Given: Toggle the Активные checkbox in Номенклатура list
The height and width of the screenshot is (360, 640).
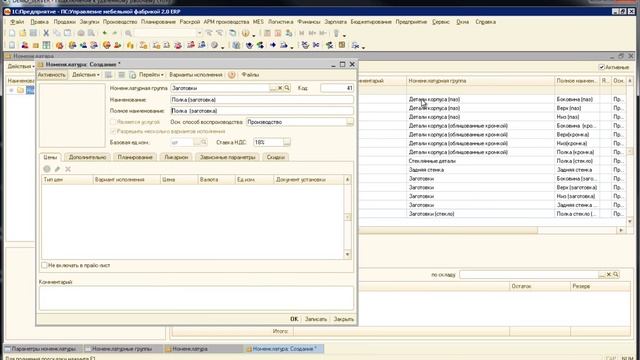Looking at the screenshot, I should coord(602,67).
